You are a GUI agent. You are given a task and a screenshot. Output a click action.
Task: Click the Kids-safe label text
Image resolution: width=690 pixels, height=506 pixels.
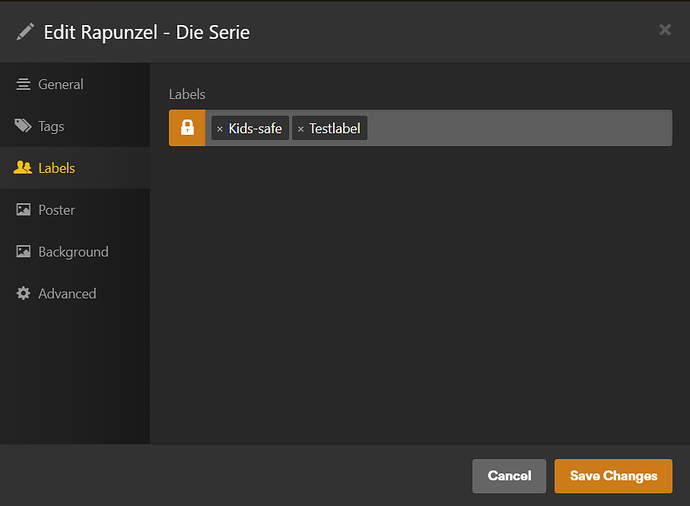(255, 128)
